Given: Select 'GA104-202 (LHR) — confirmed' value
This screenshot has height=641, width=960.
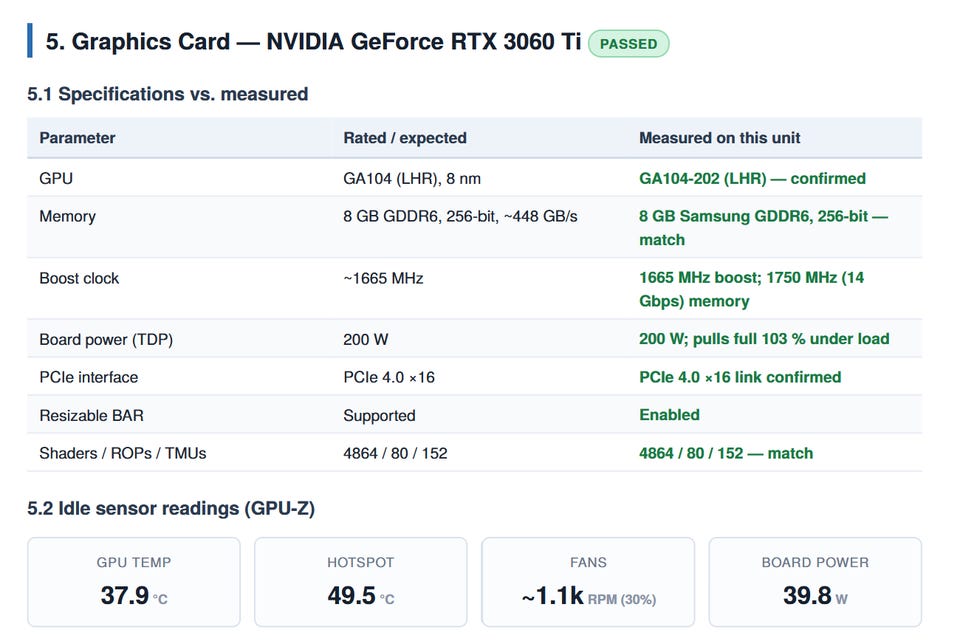Looking at the screenshot, I should pos(752,178).
